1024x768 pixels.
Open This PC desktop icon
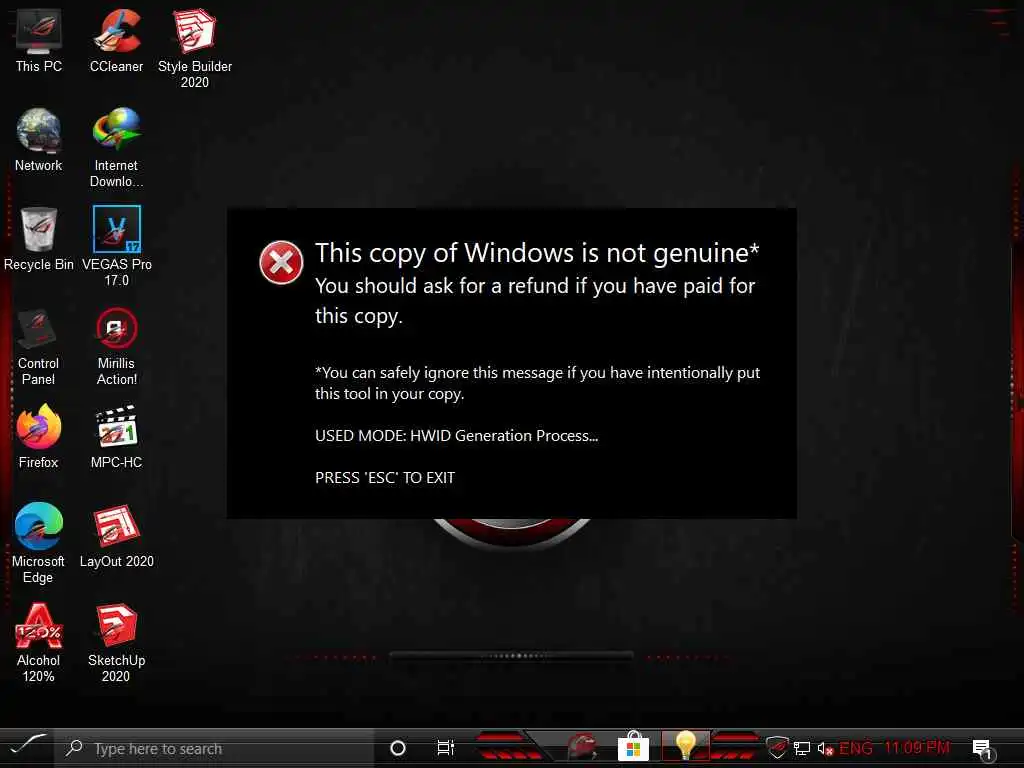39,40
